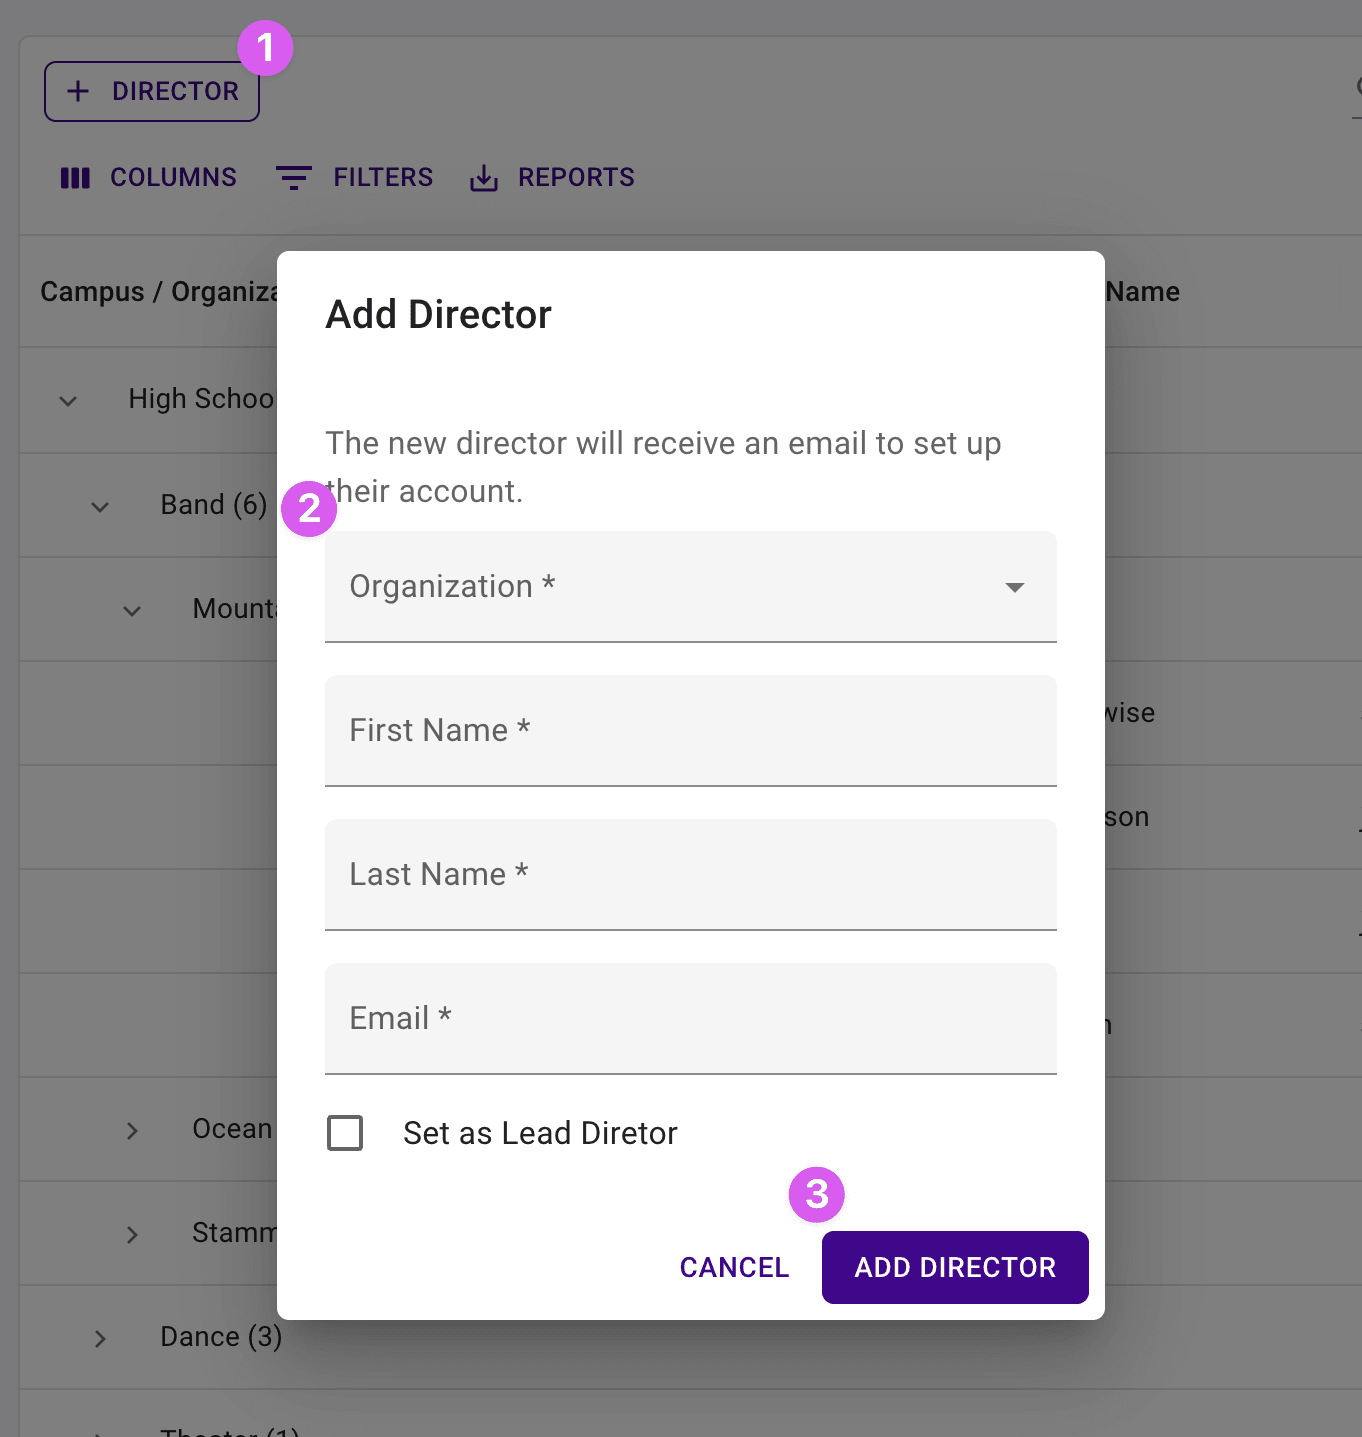Focus the Last Name field
The height and width of the screenshot is (1437, 1362).
point(691,875)
